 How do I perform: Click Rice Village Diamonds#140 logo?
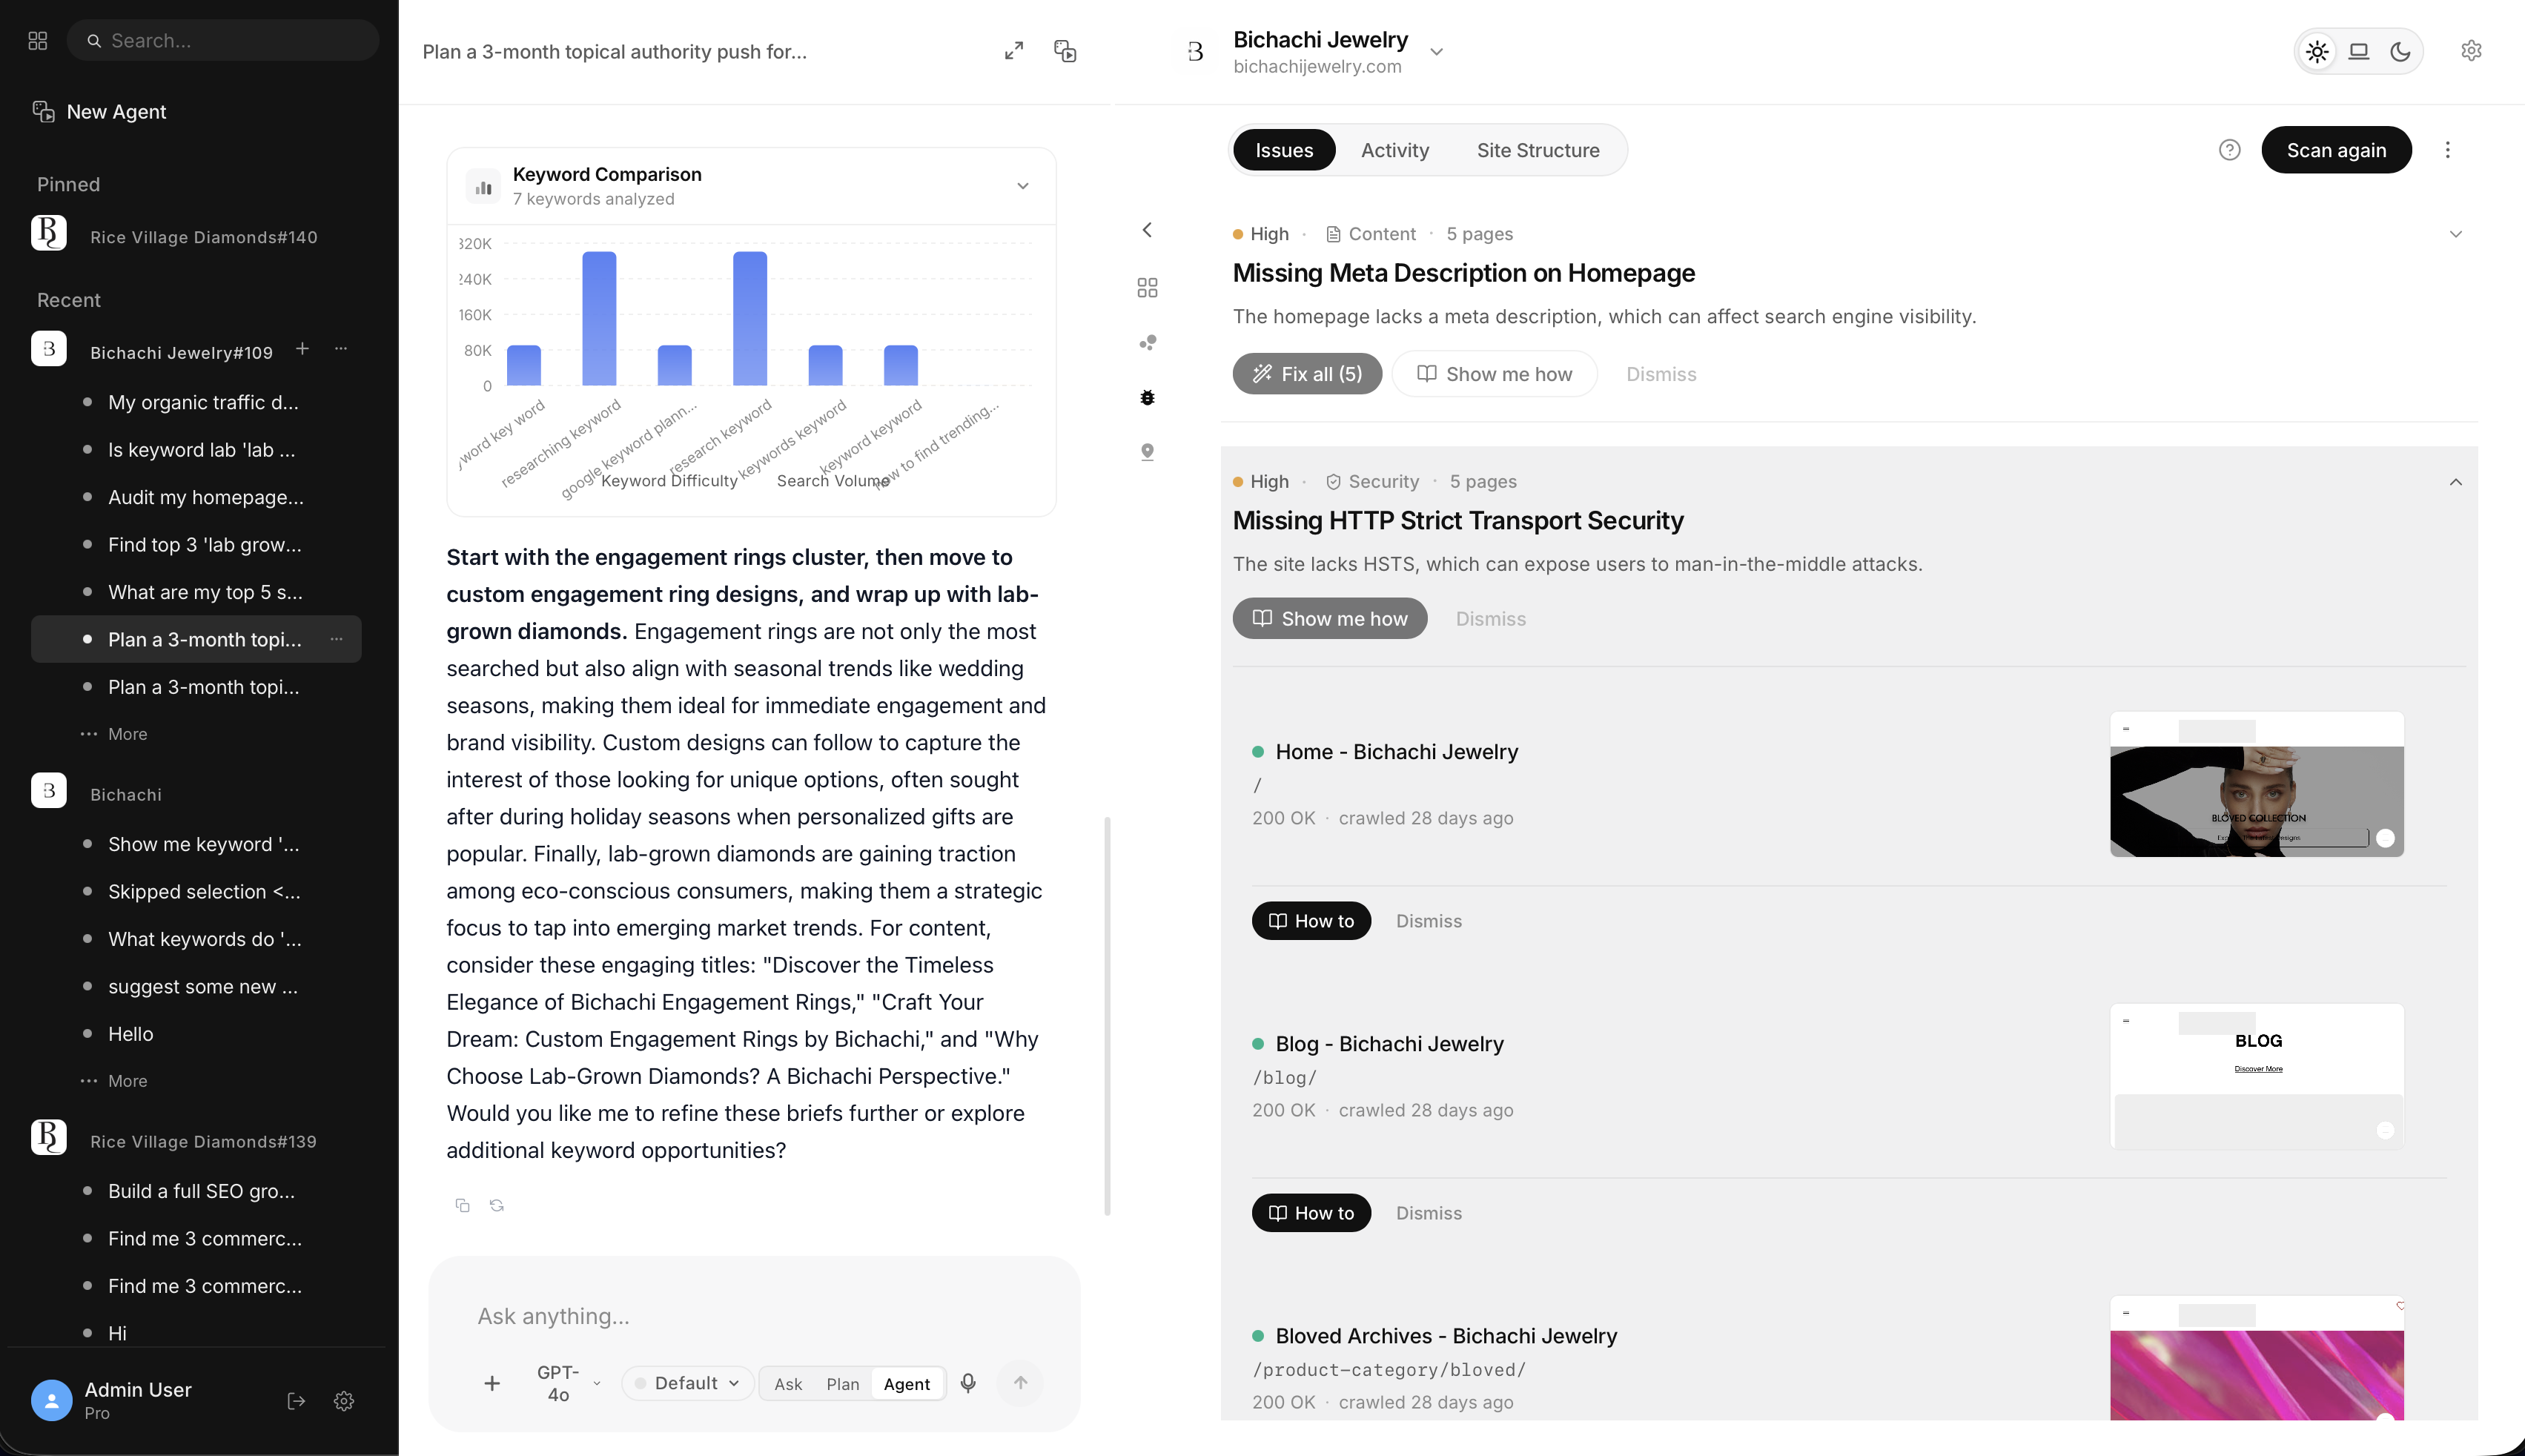coord(49,233)
